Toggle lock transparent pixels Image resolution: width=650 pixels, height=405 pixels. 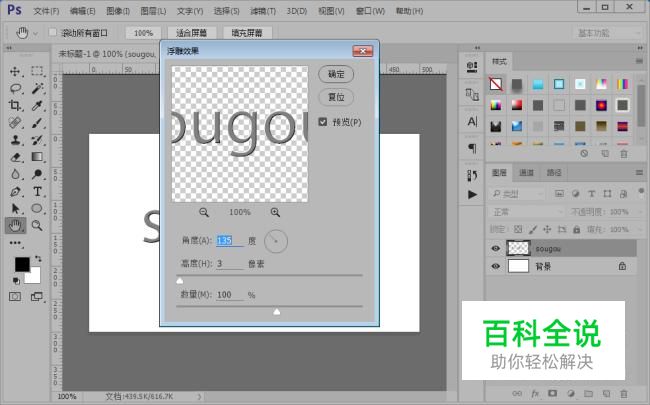pos(518,229)
